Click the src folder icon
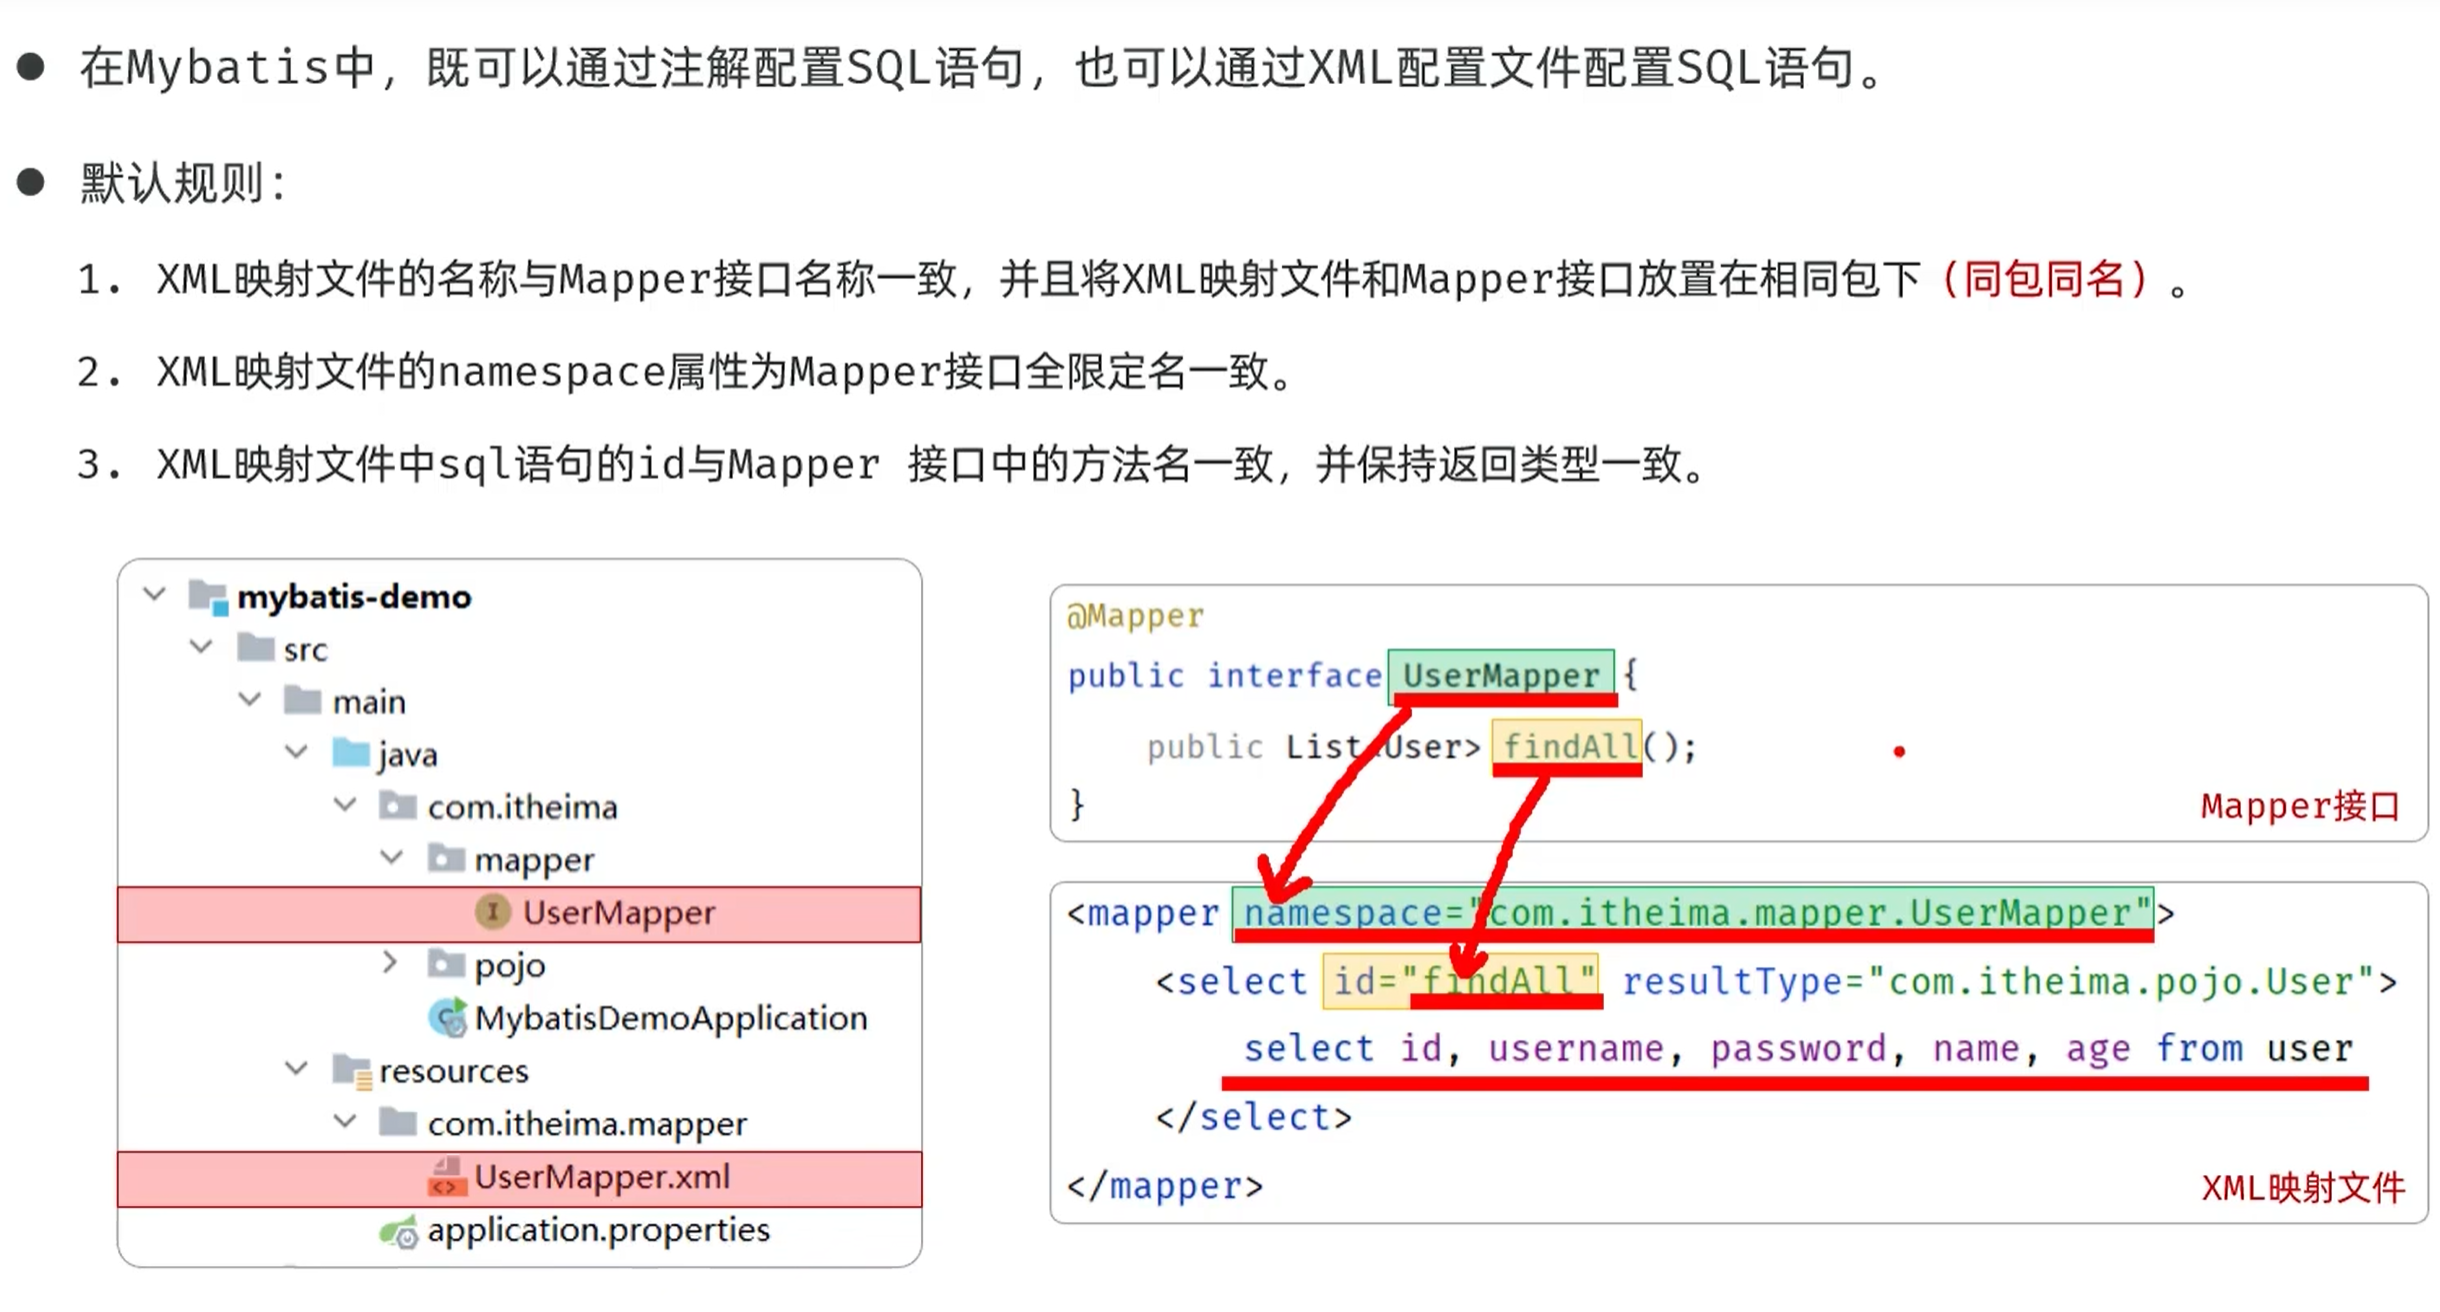Viewport: 2440px width, 1312px height. (x=256, y=649)
